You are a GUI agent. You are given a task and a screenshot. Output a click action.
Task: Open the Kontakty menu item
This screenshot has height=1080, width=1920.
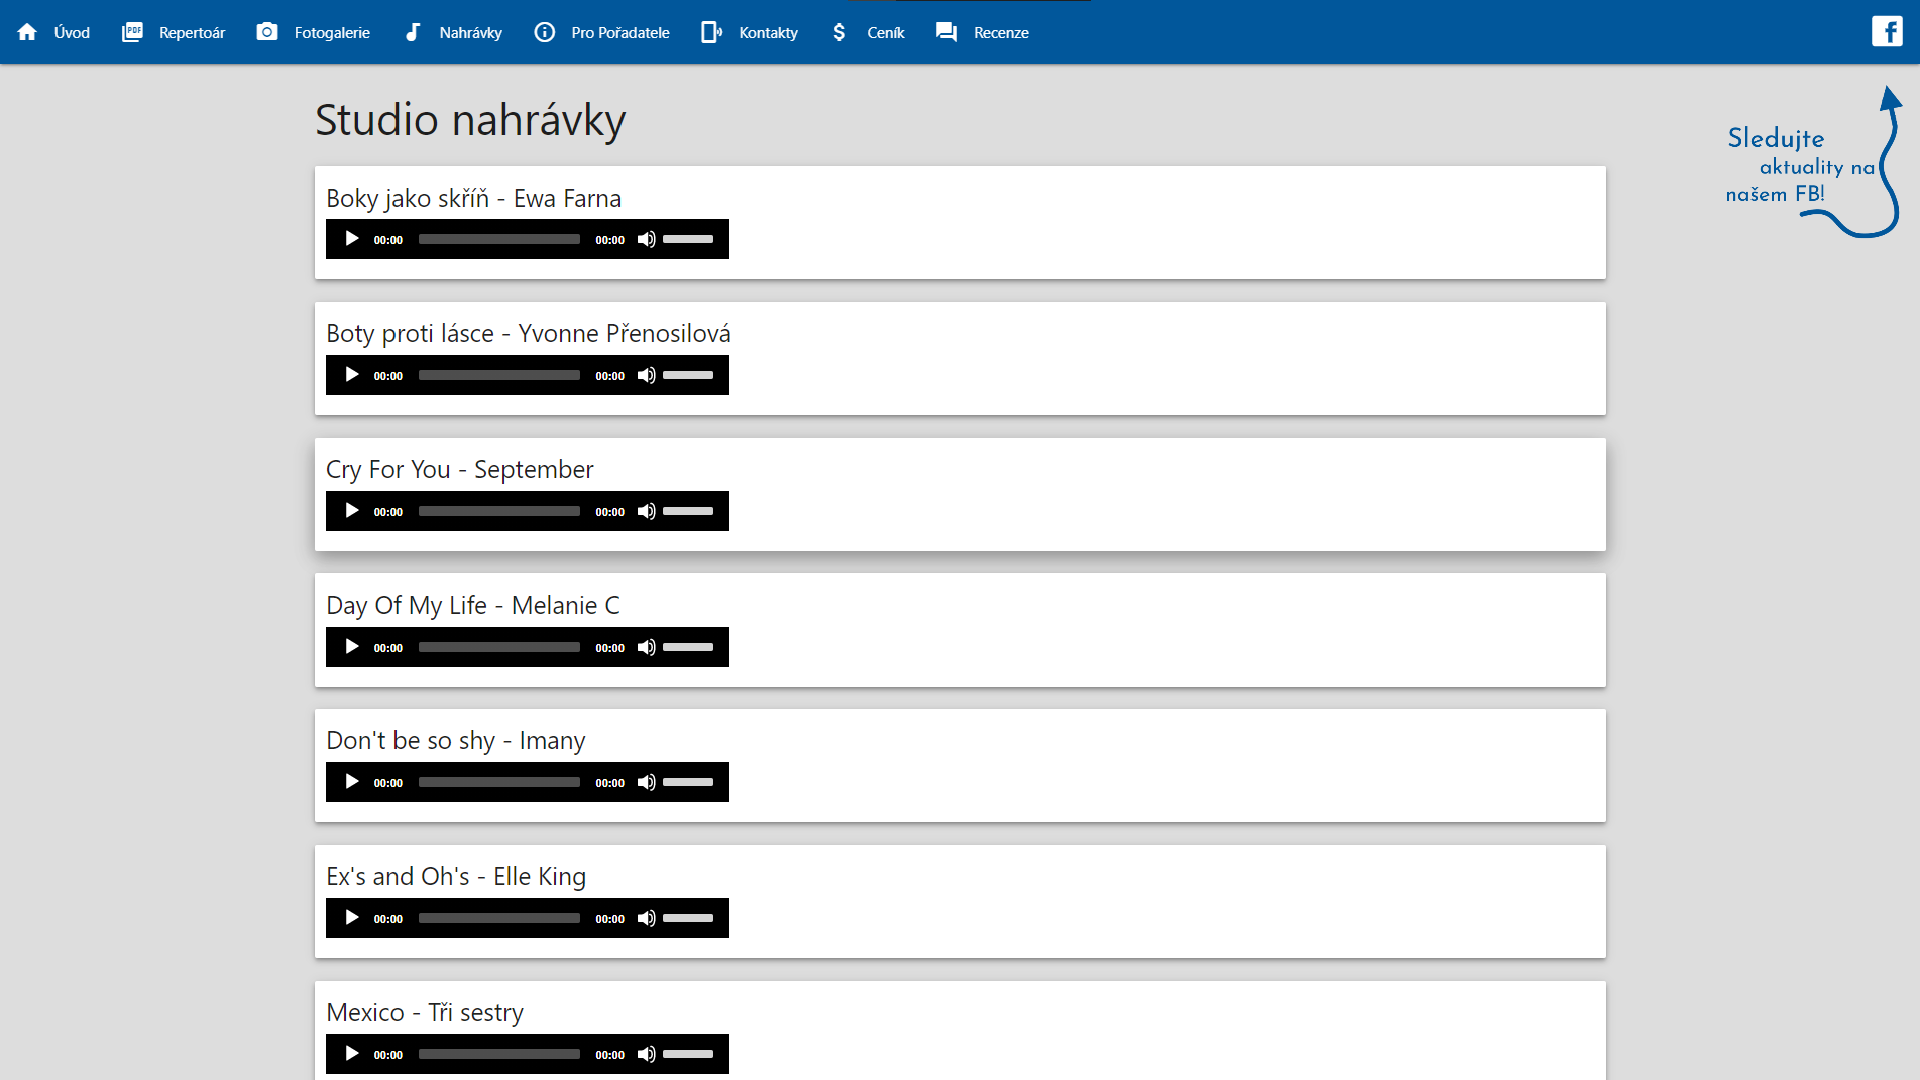(x=768, y=32)
